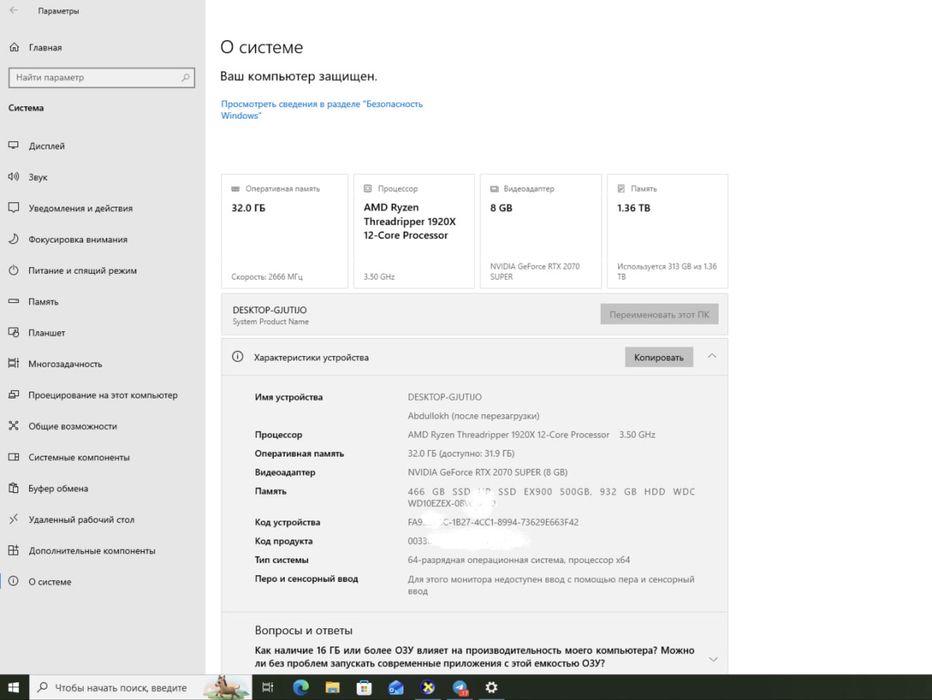The width and height of the screenshot is (932, 700).
Task: Click Переименовать этот ПК button
Action: pyautogui.click(x=659, y=314)
